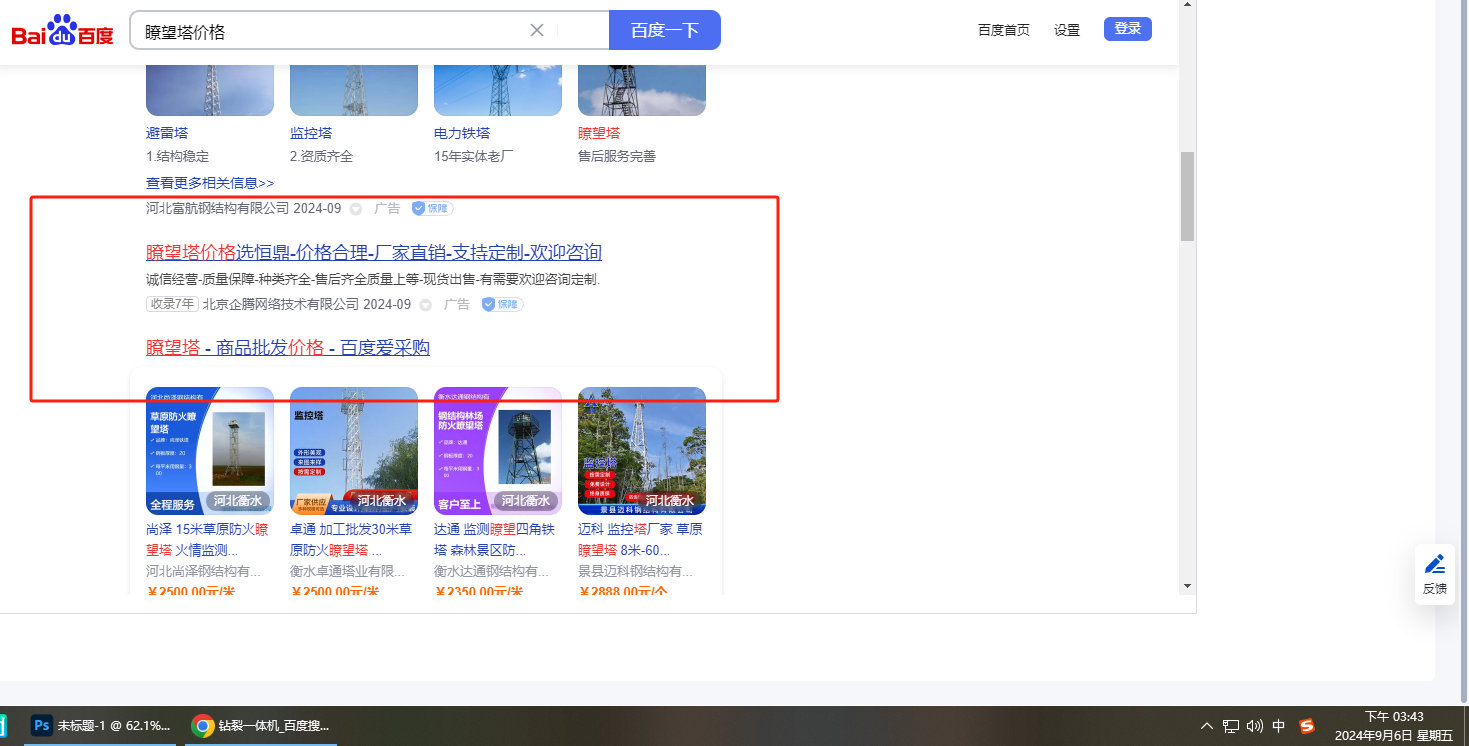Open 查看更多相关信息 link

coord(210,183)
